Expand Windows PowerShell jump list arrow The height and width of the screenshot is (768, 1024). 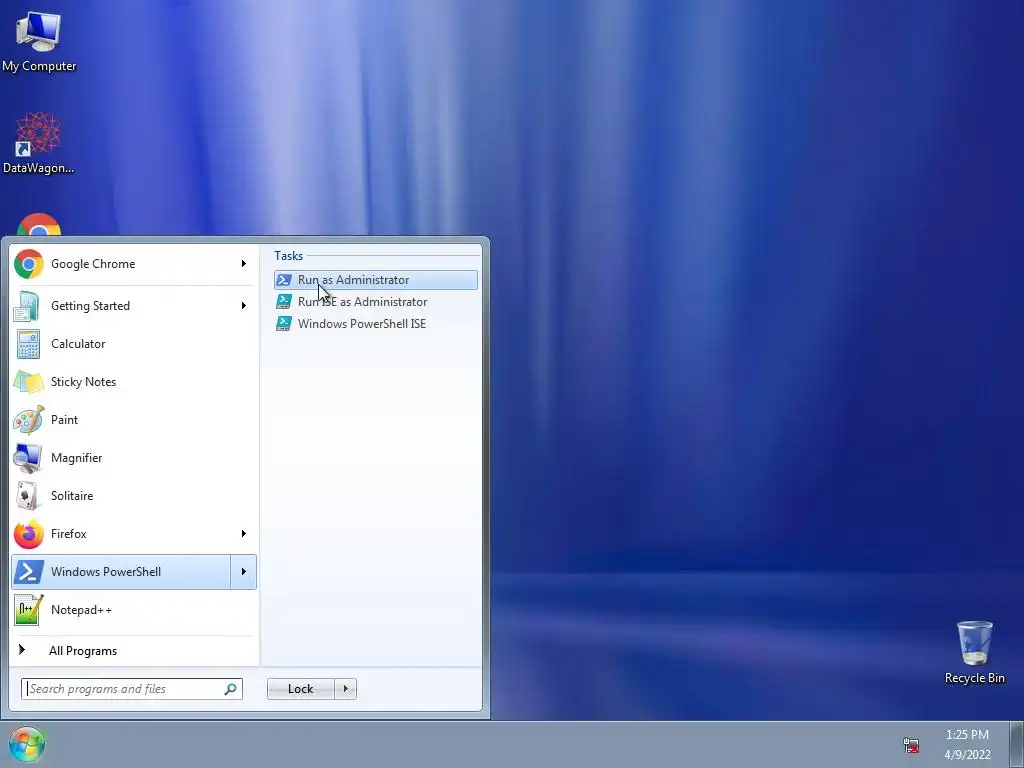point(244,572)
